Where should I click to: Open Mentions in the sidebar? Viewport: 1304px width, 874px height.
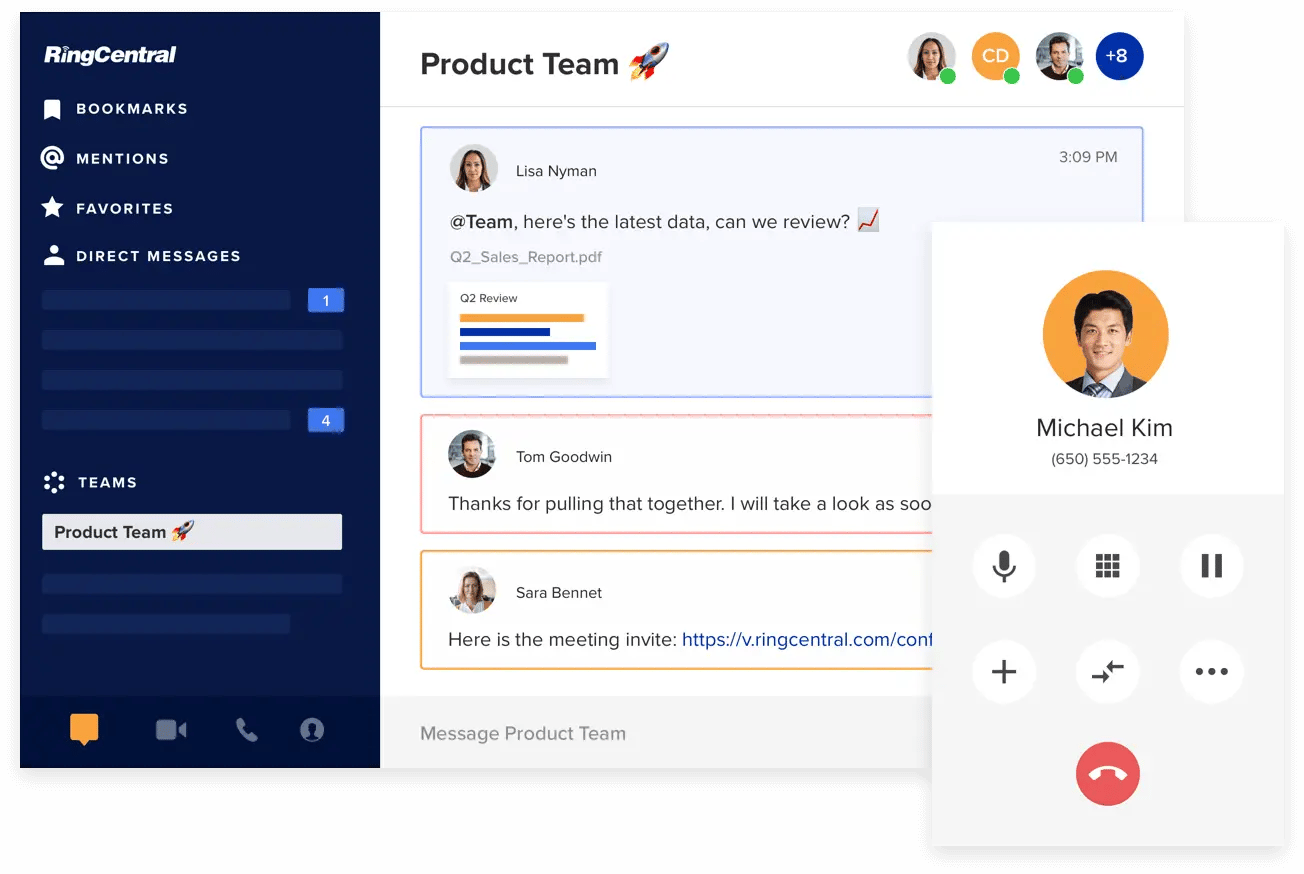pyautogui.click(x=122, y=159)
